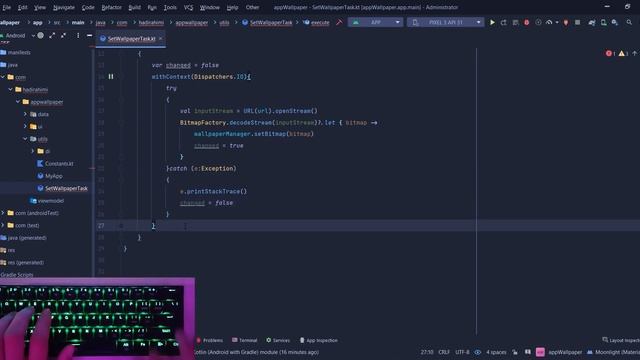
Task: Click the Search Everywhere magnifier icon
Action: (x=629, y=22)
